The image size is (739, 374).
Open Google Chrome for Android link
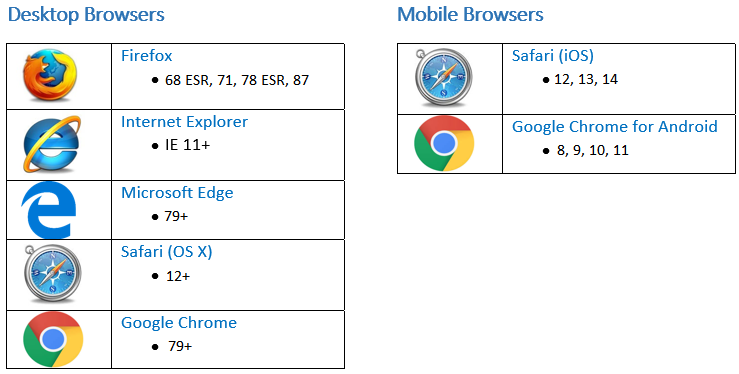pyautogui.click(x=615, y=127)
